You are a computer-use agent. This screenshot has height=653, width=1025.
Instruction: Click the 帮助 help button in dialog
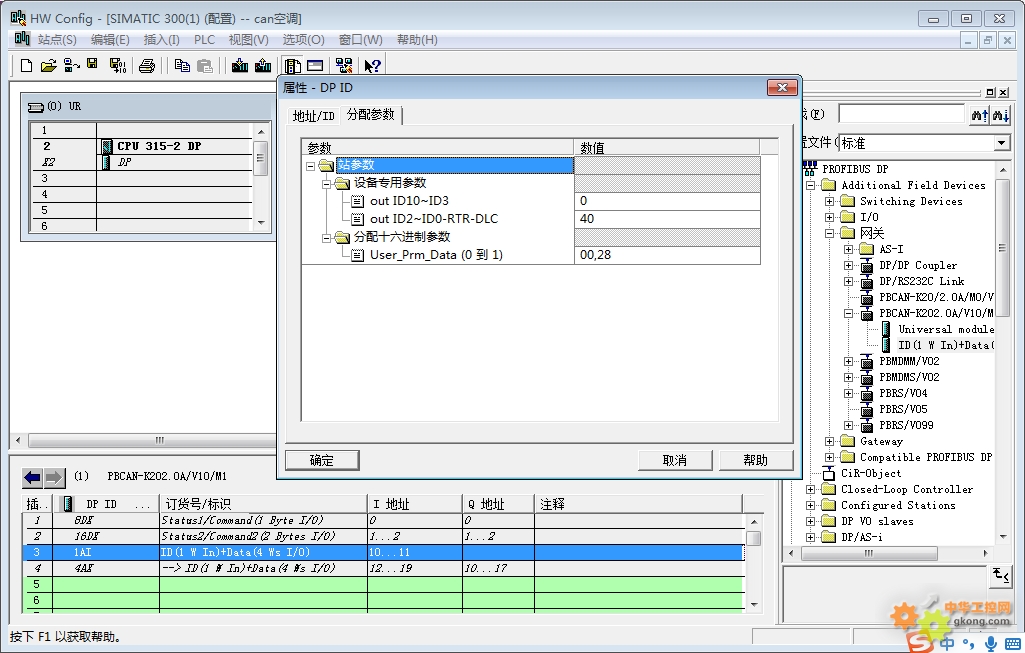point(756,460)
